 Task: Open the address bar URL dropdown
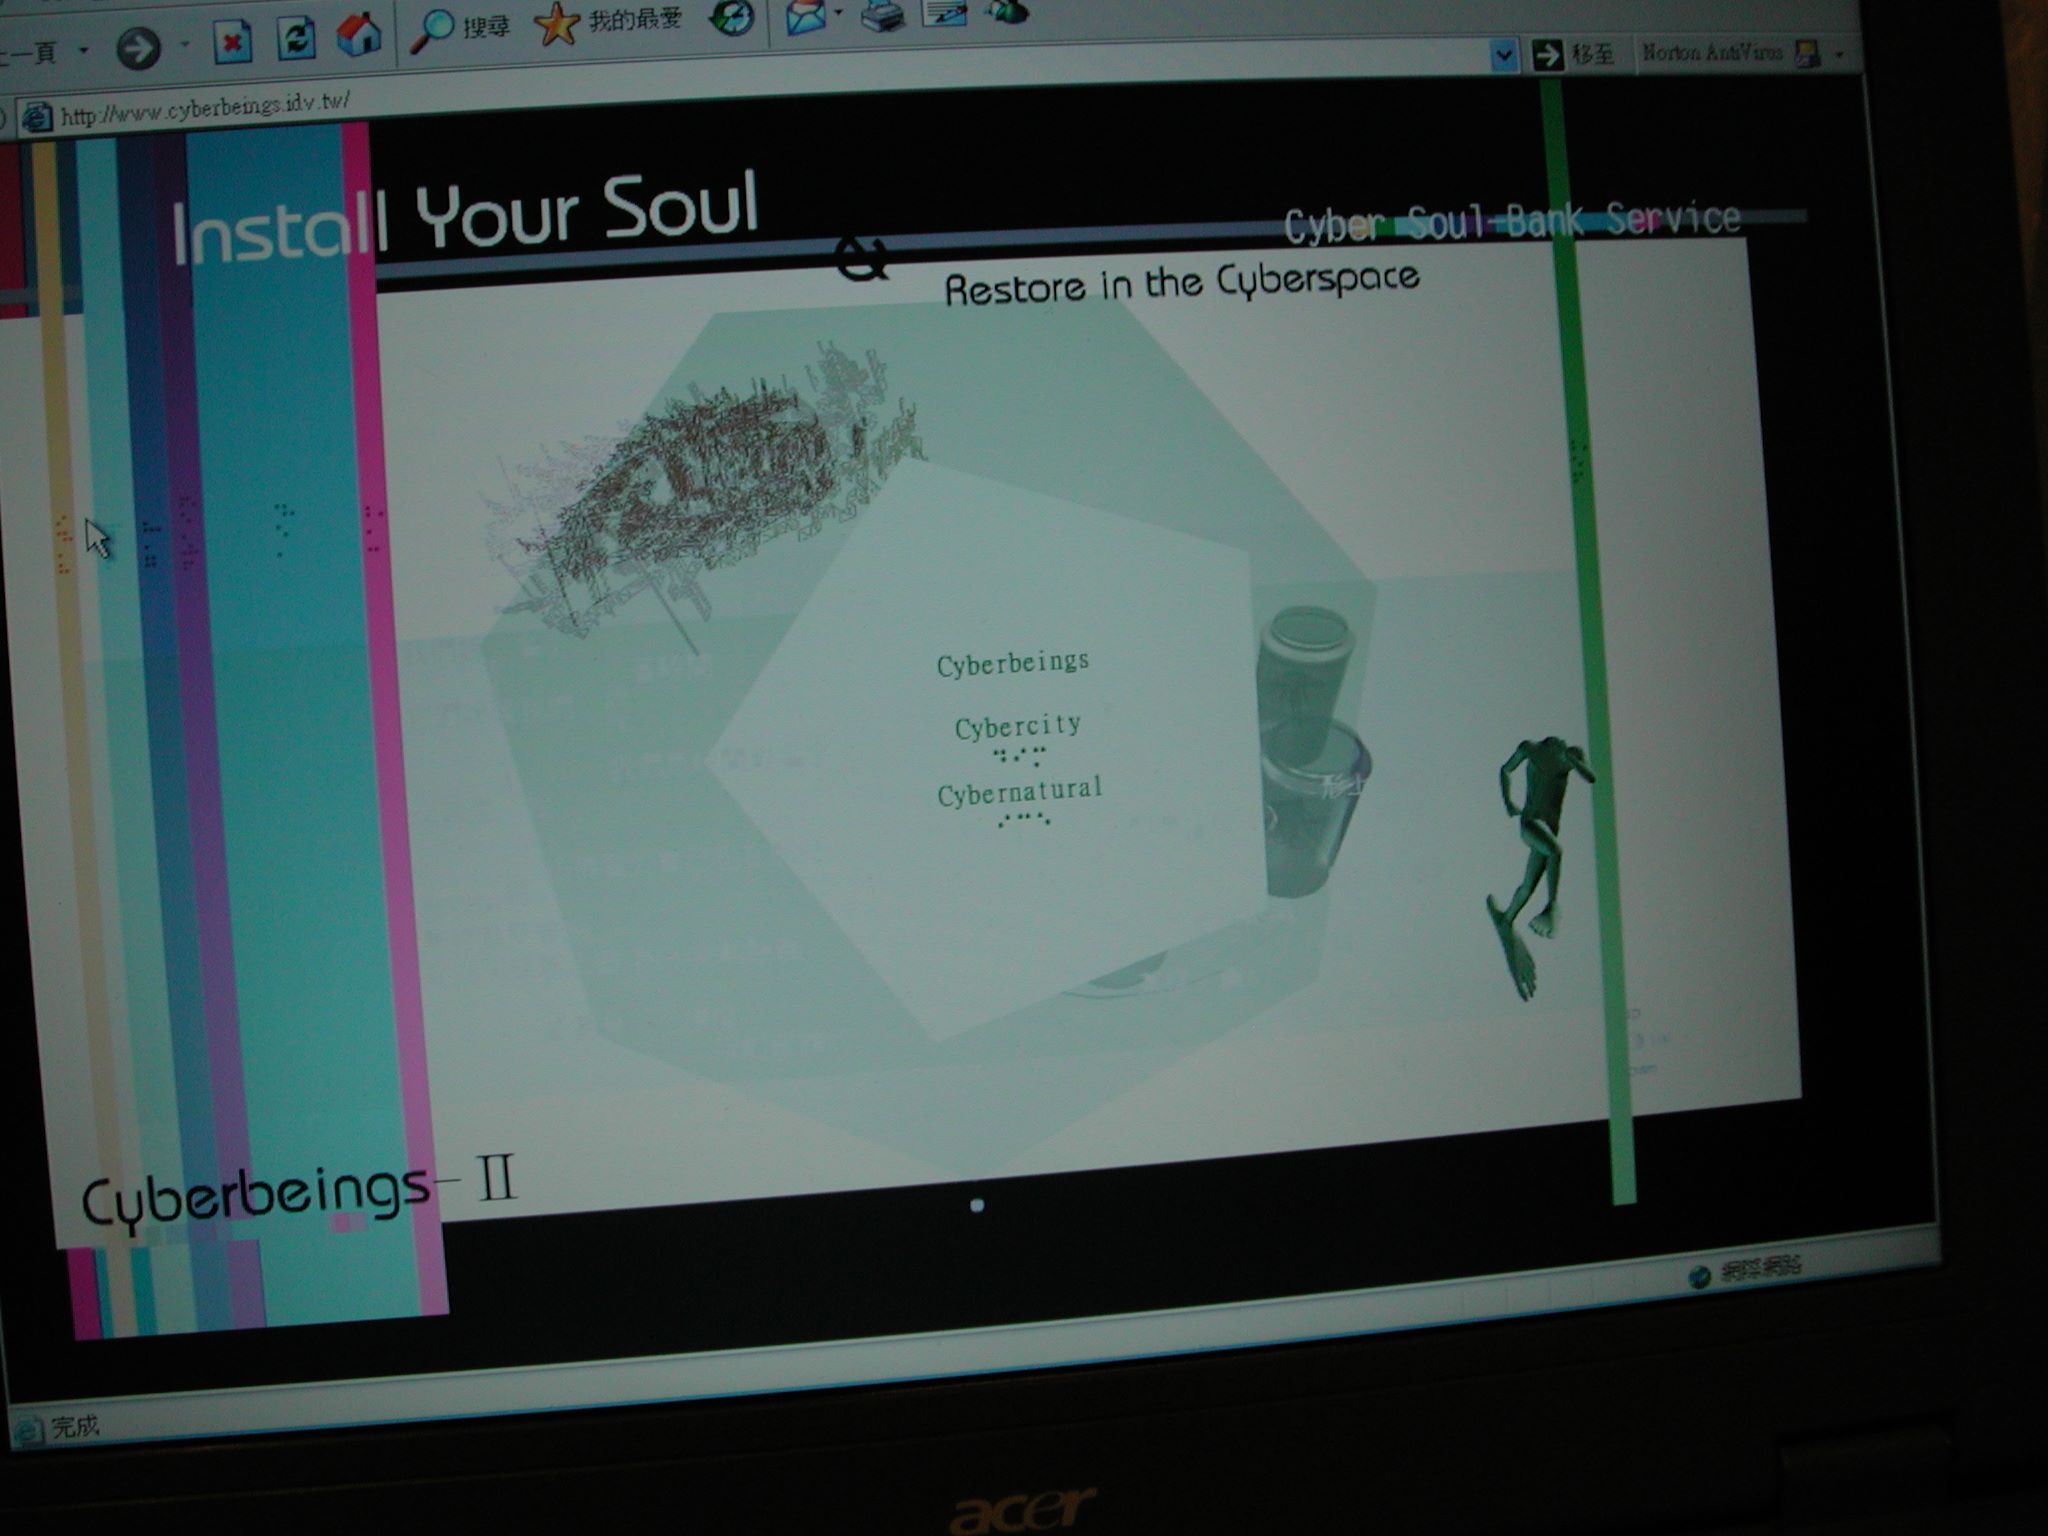[x=1502, y=56]
